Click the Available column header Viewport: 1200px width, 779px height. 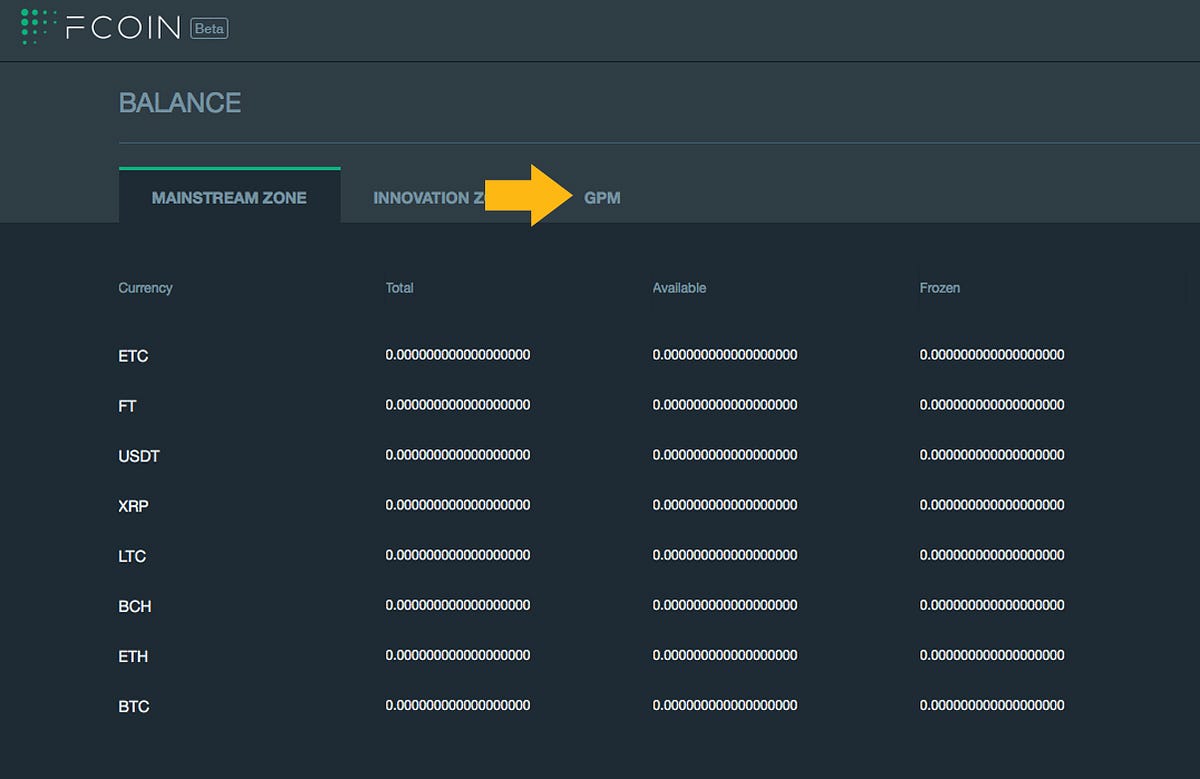679,288
